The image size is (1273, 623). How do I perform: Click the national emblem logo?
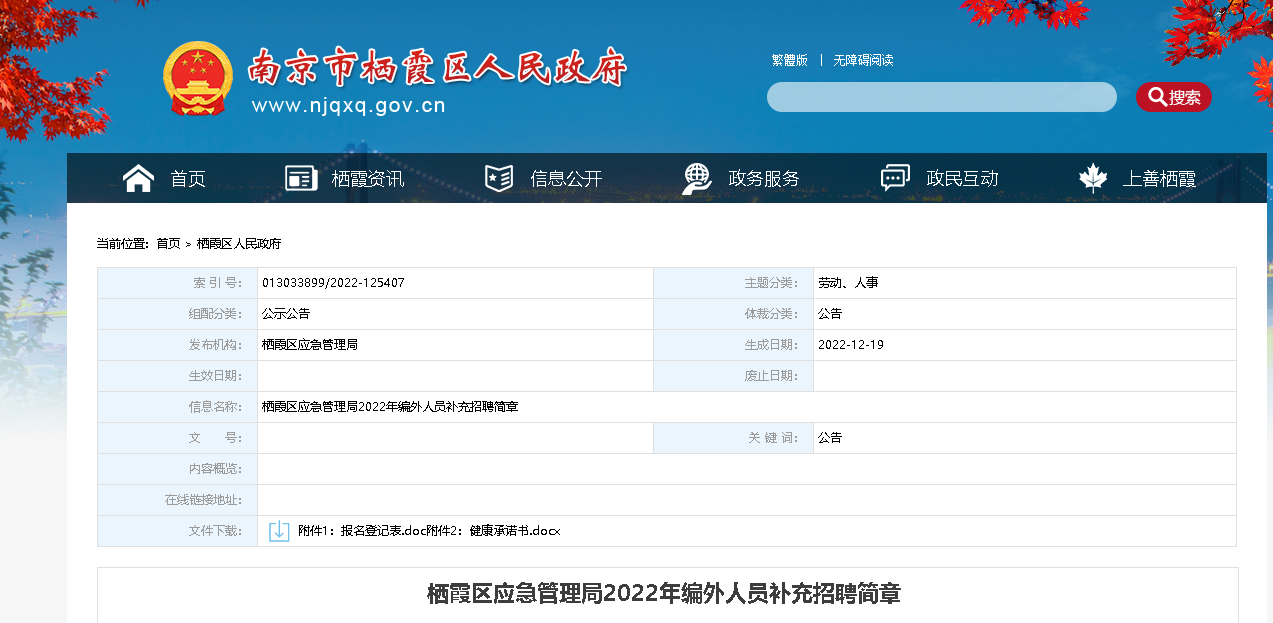pyautogui.click(x=197, y=78)
